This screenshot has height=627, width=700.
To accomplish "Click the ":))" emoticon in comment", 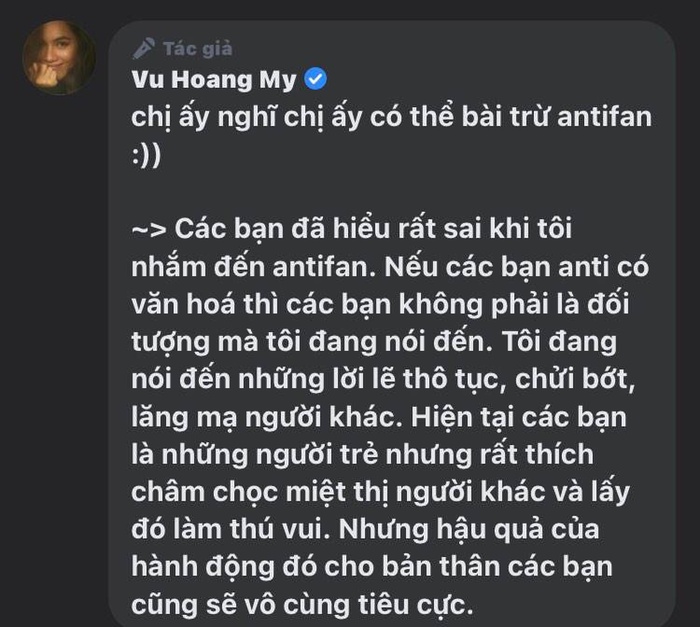I will point(146,156).
